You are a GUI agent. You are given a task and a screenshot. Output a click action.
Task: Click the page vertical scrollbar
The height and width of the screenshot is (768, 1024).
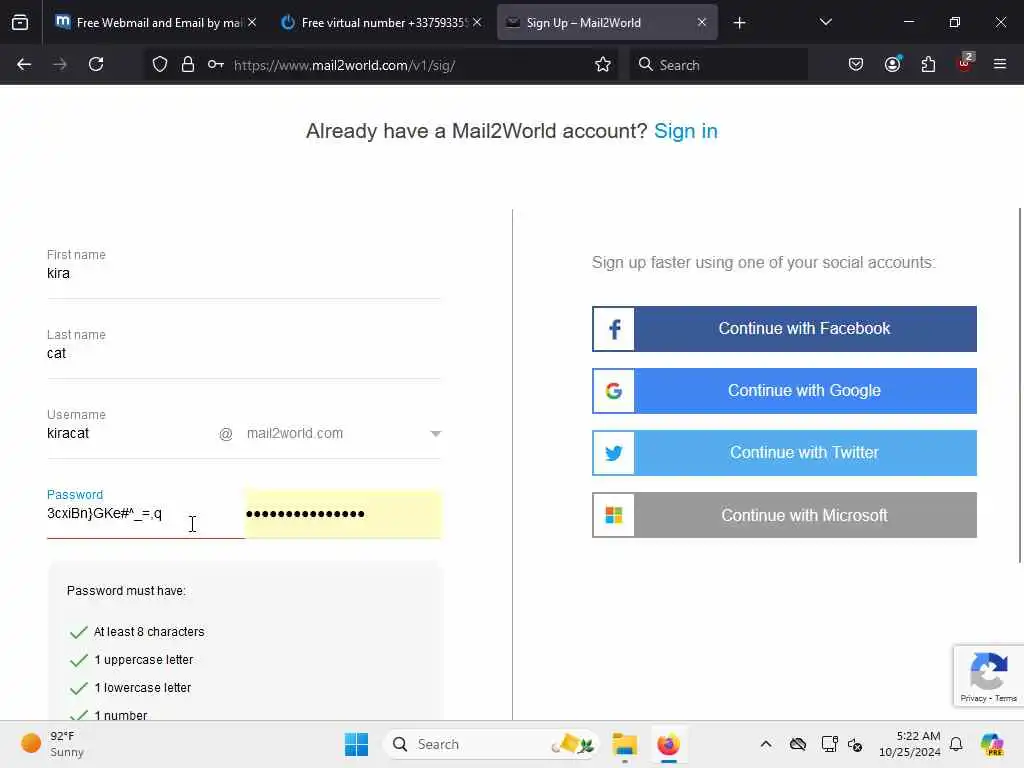(1019, 385)
